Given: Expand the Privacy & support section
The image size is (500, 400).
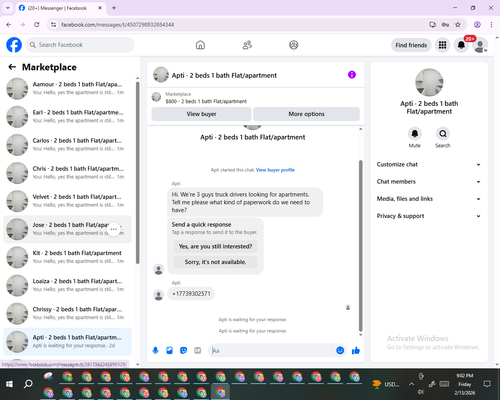Looking at the screenshot, I should point(429,216).
